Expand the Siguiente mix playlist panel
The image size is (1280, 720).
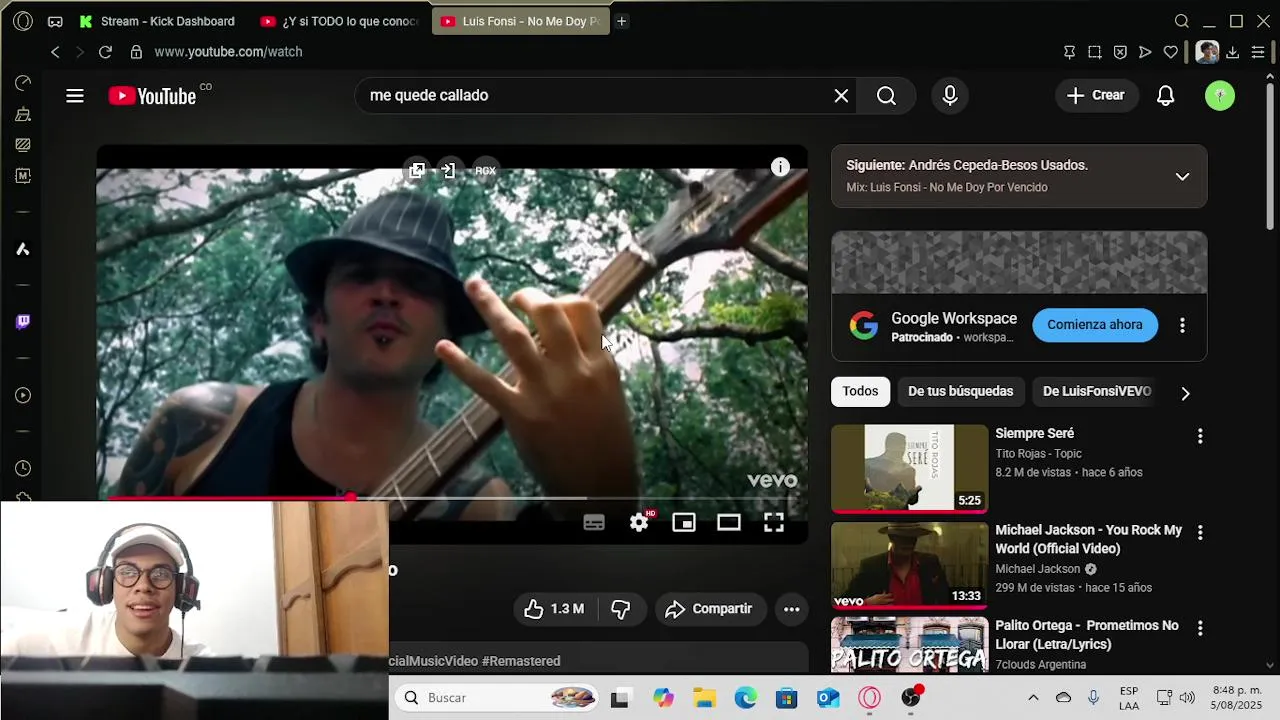coord(1182,177)
